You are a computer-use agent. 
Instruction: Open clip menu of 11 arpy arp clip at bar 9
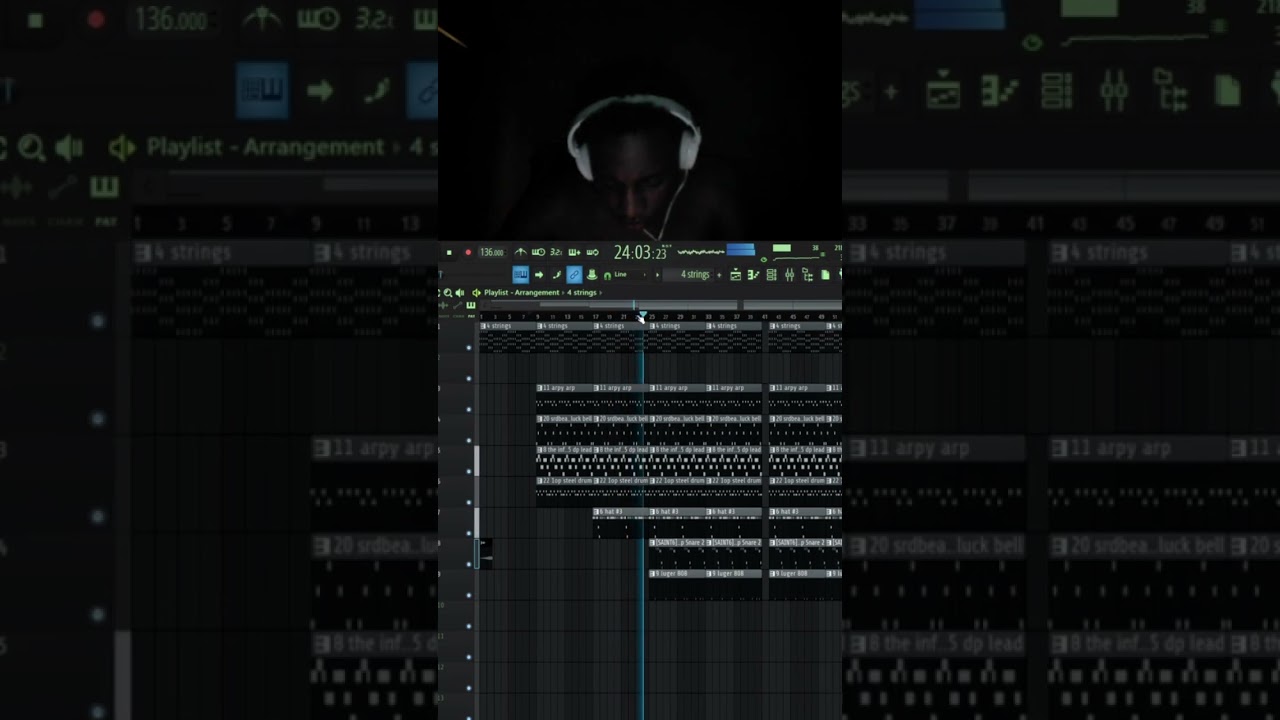coord(540,387)
